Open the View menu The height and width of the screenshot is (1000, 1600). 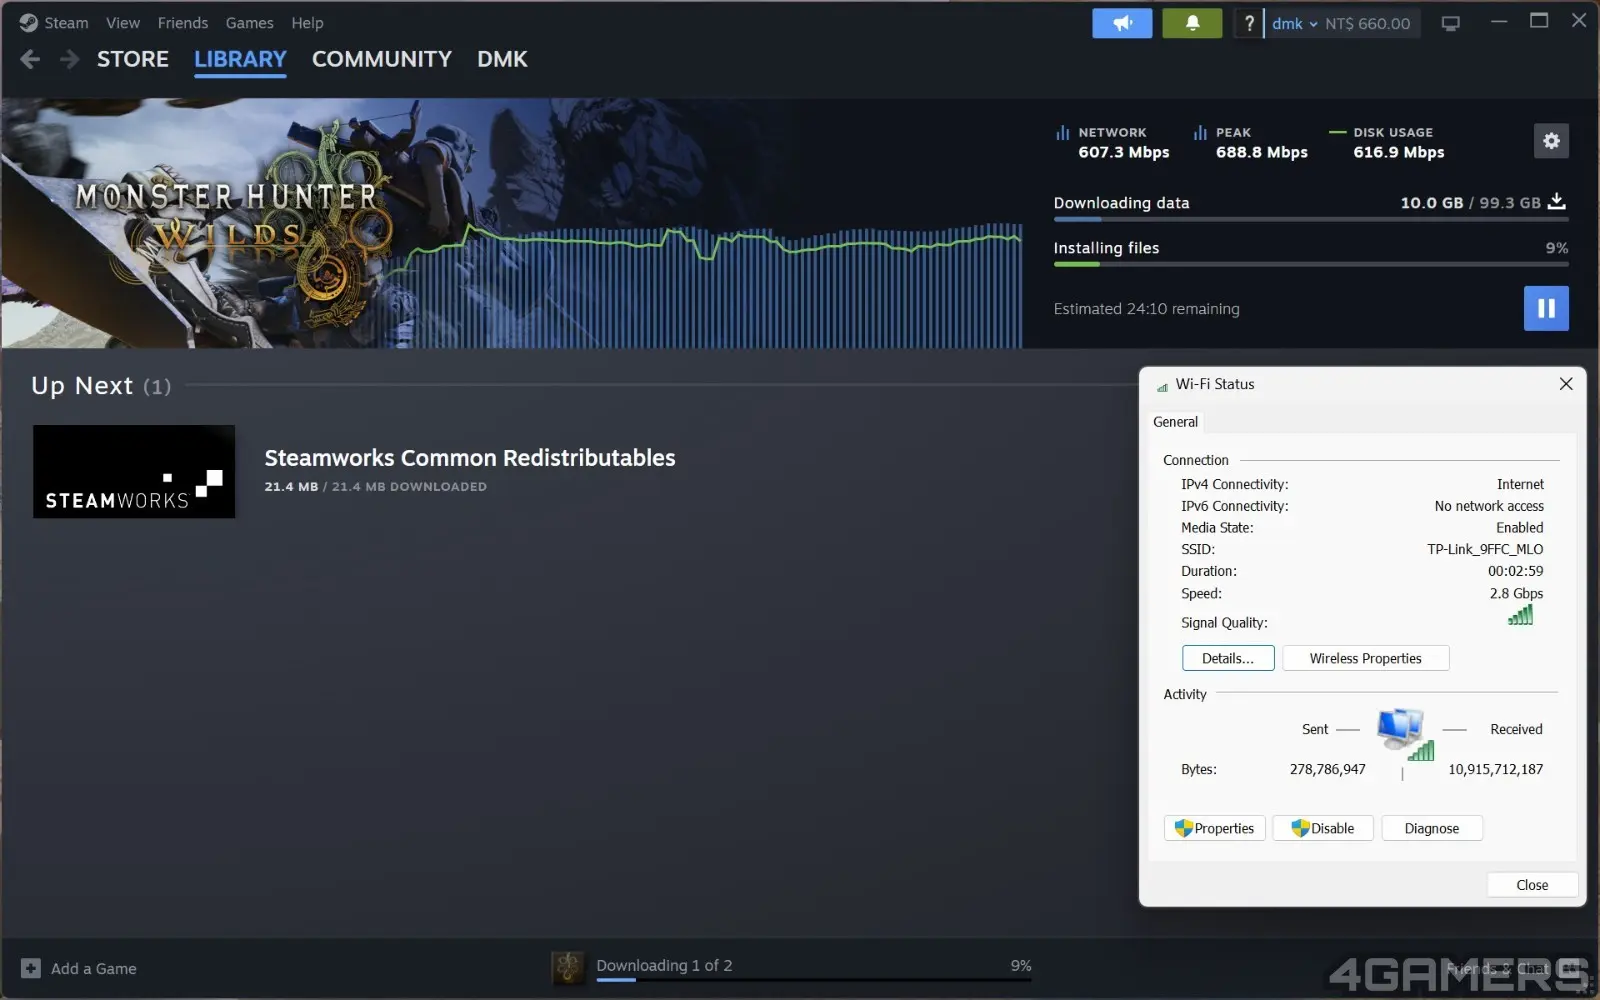point(123,23)
